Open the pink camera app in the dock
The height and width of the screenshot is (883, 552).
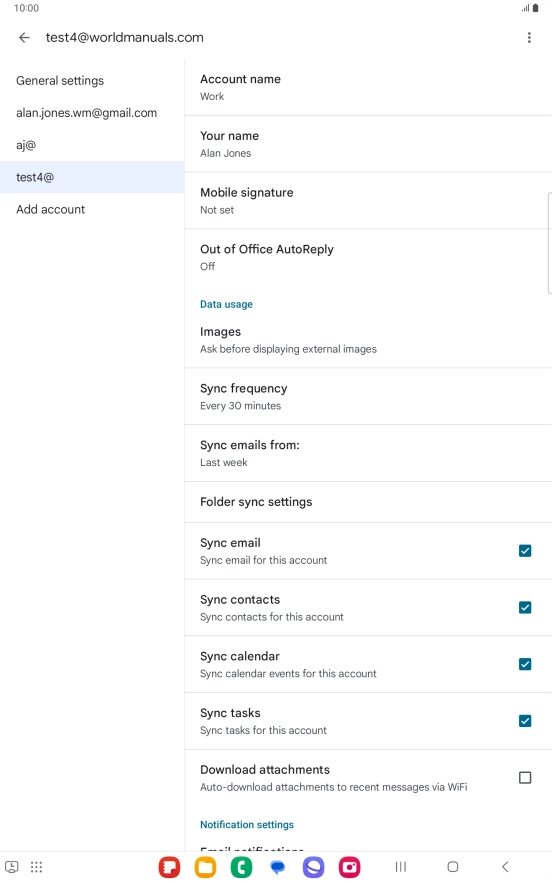tap(350, 867)
